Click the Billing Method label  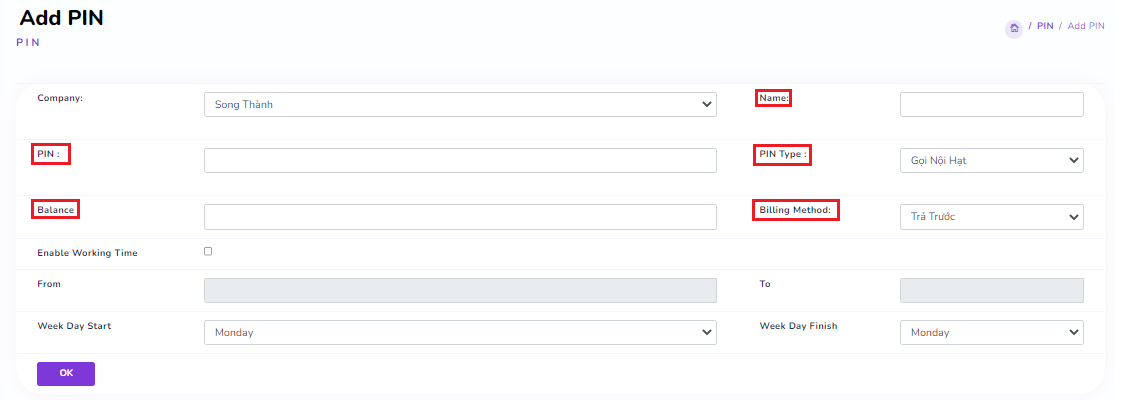[796, 210]
